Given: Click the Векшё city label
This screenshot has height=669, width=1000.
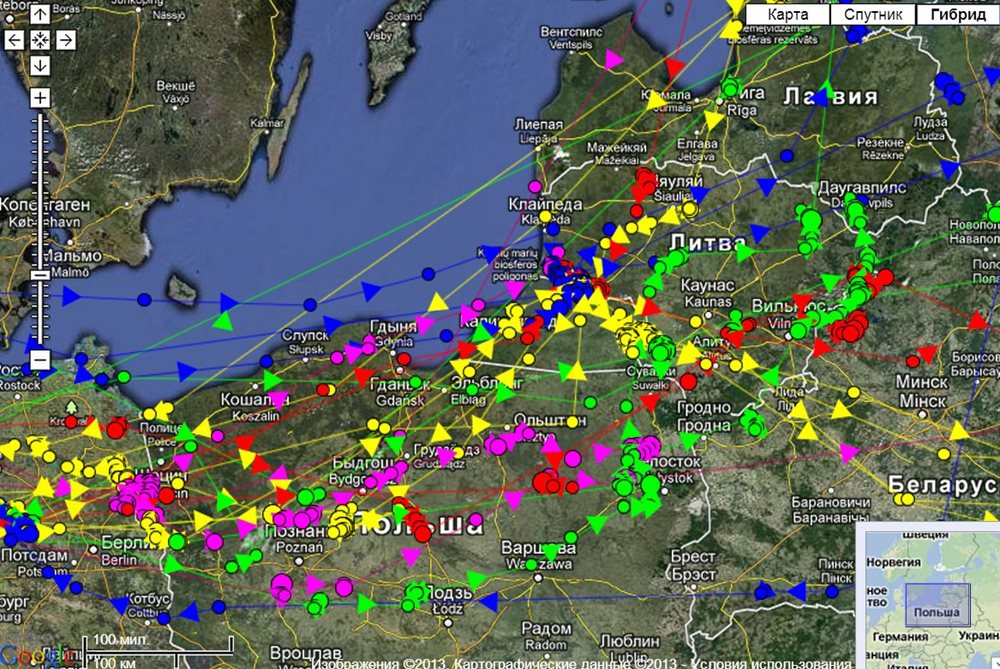Looking at the screenshot, I should (x=176, y=86).
